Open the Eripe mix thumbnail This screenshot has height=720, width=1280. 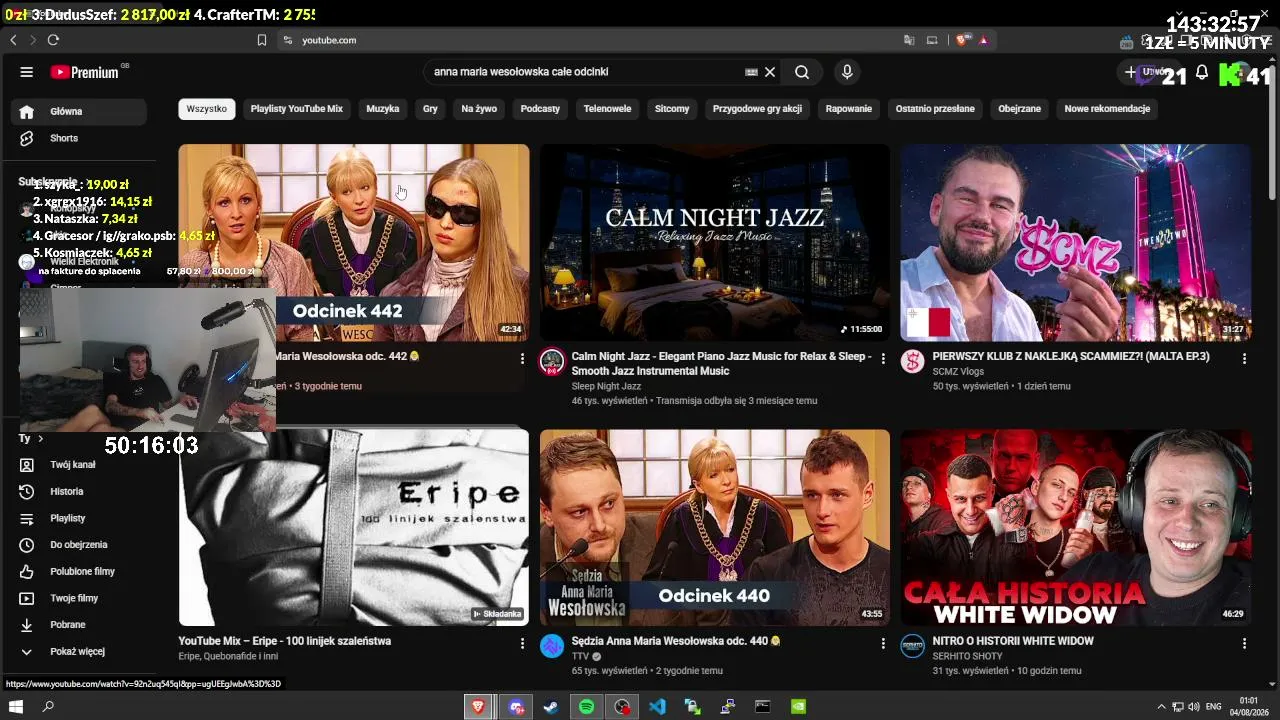(354, 528)
